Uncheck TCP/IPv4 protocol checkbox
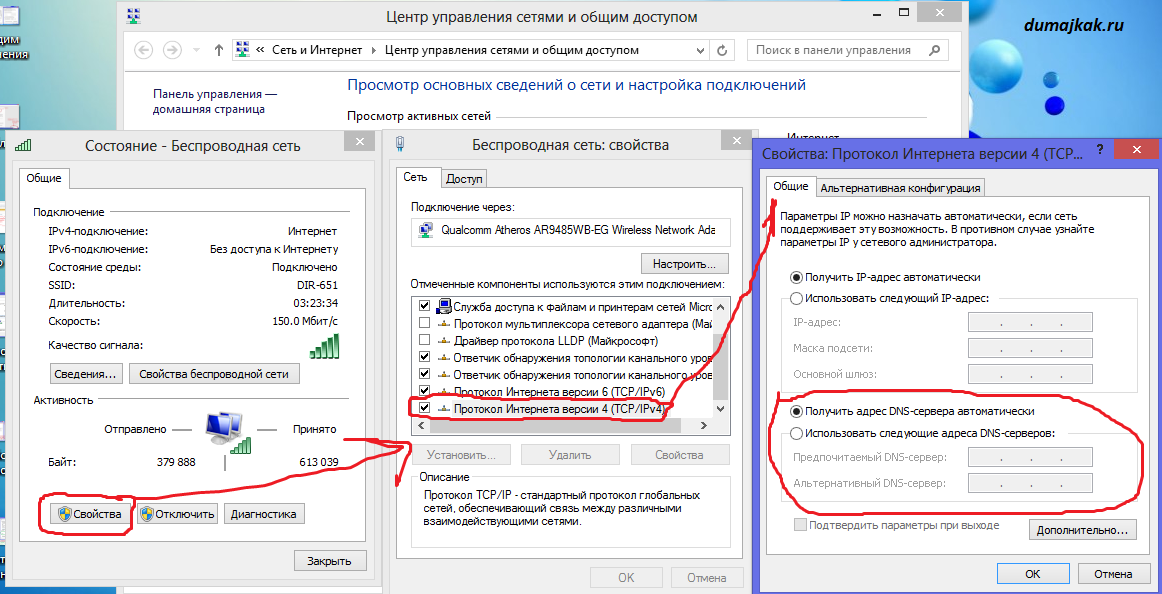Viewport: 1162px width, 594px height. pos(425,407)
